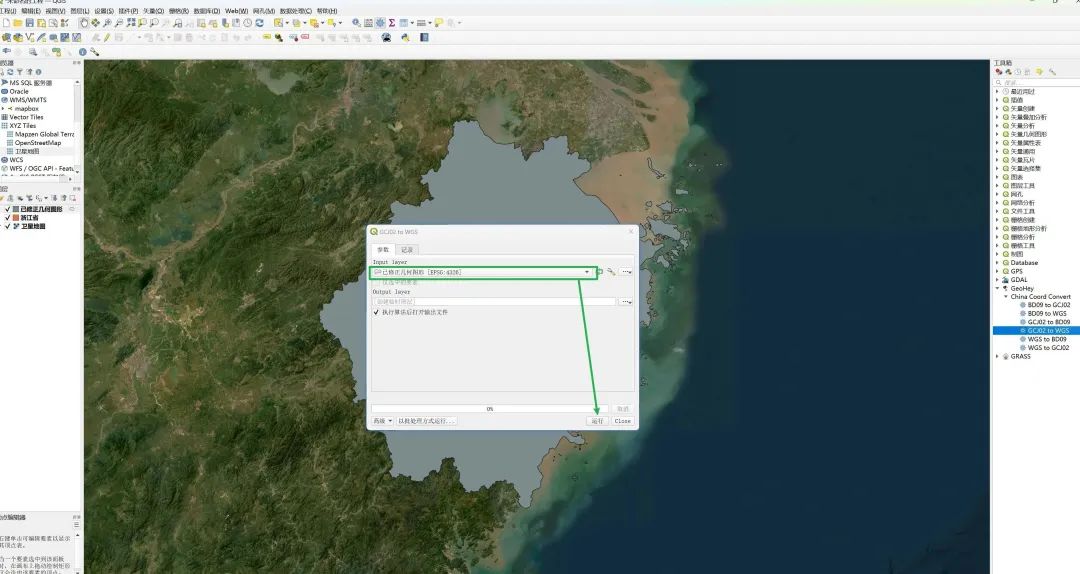Click the batch process run button
Image resolution: width=1080 pixels, height=574 pixels.
click(x=427, y=420)
